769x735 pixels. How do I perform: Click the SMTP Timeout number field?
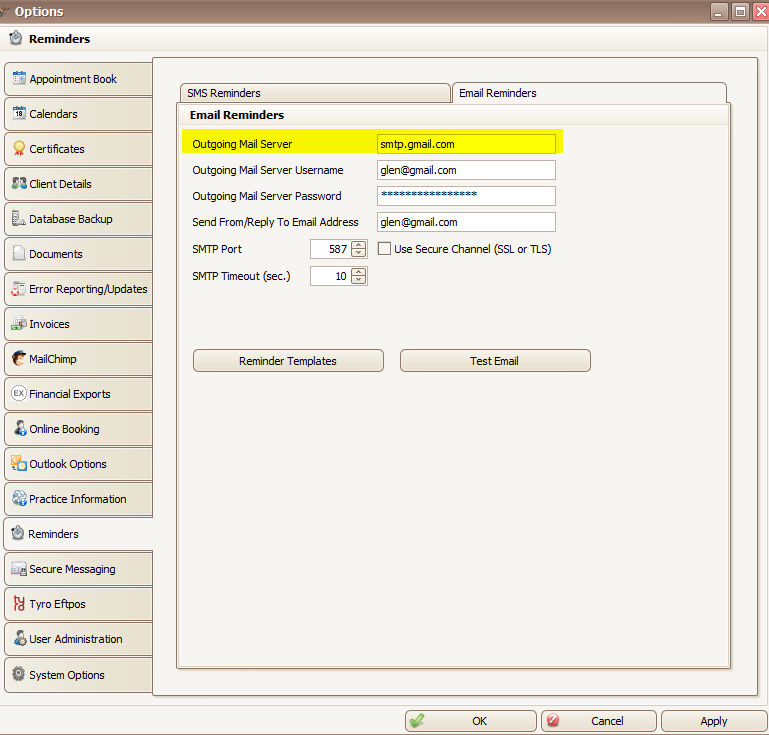tap(331, 276)
